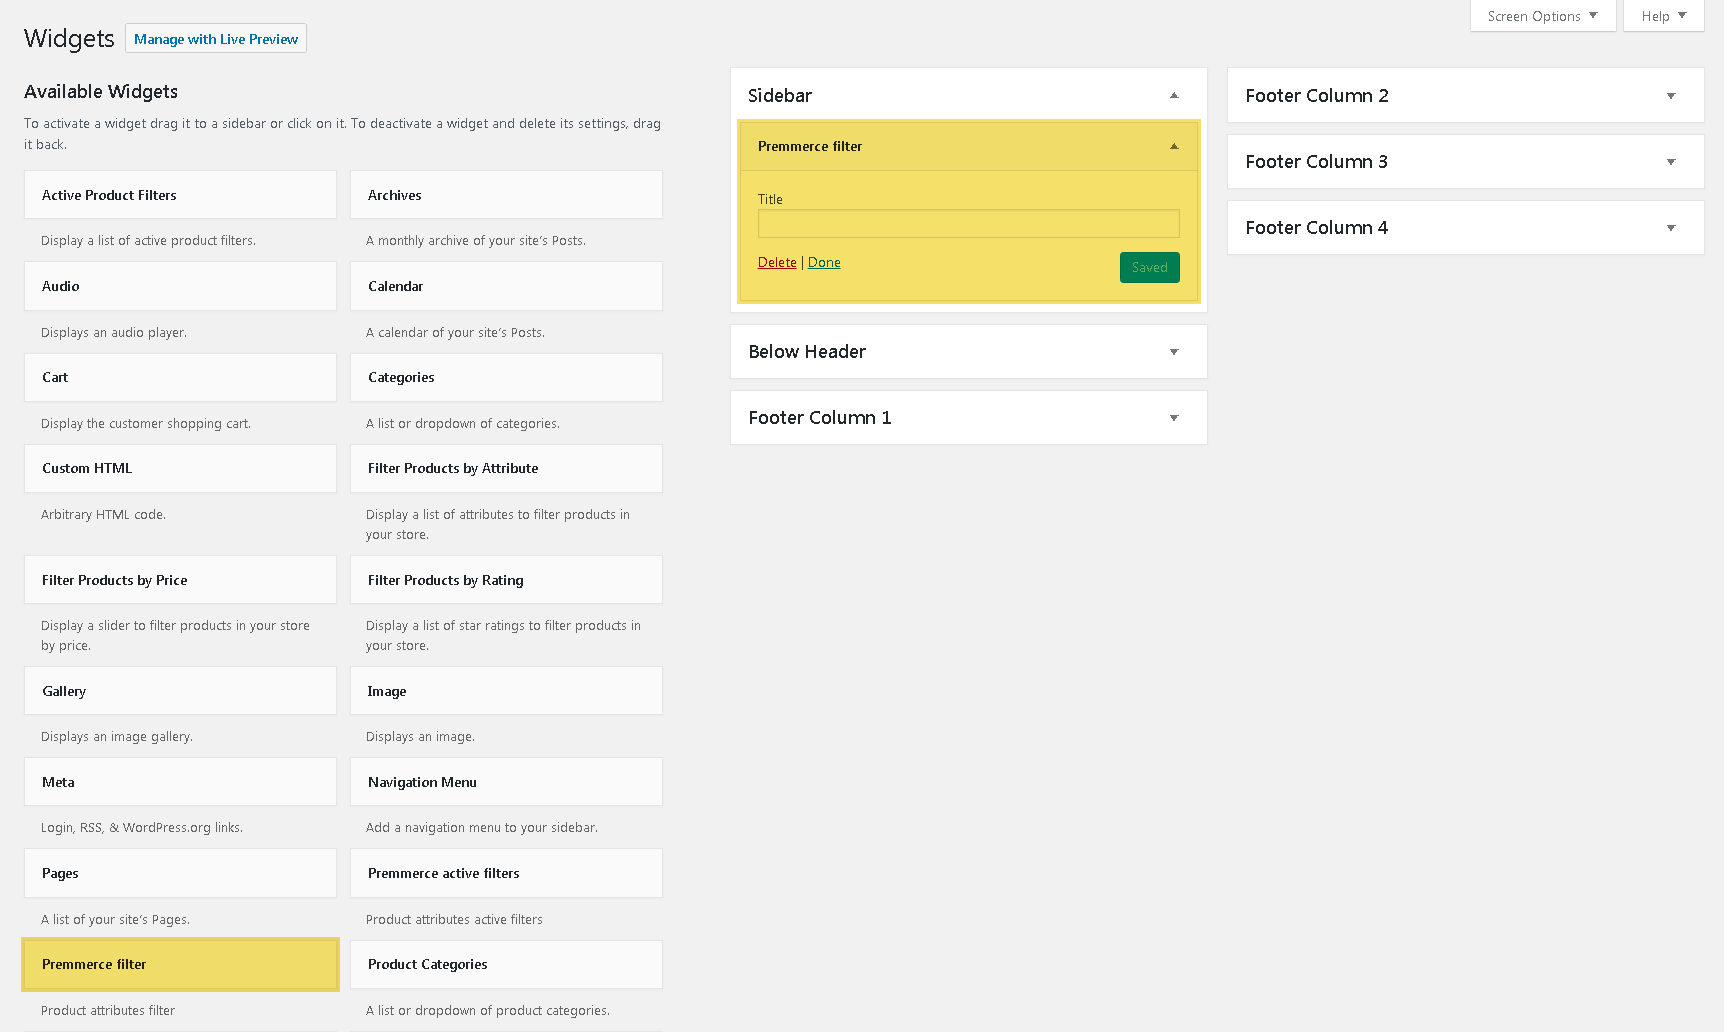
Task: Select the Filter Products by Rating widget
Action: tap(506, 580)
